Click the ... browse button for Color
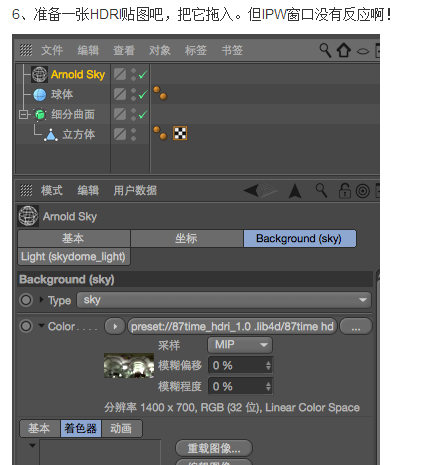This screenshot has height=465, width=435. click(356, 326)
